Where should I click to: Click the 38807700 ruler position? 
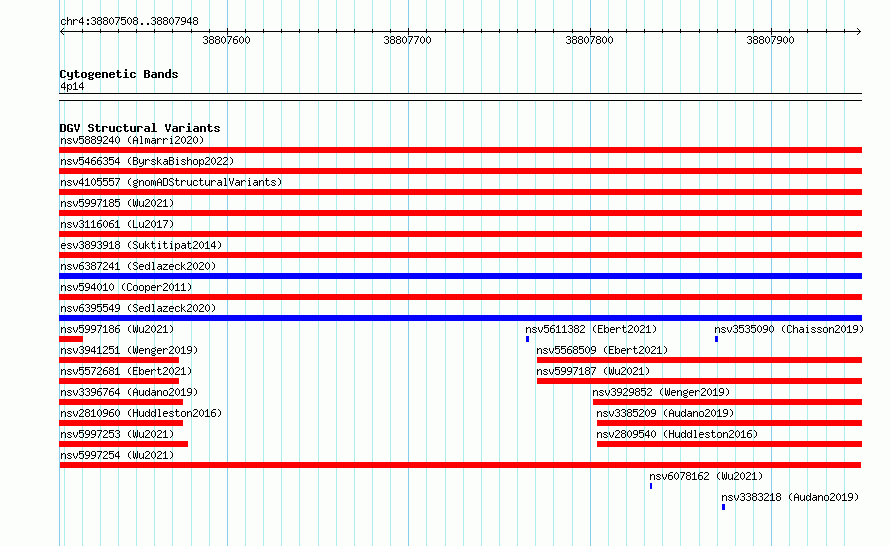point(408,40)
